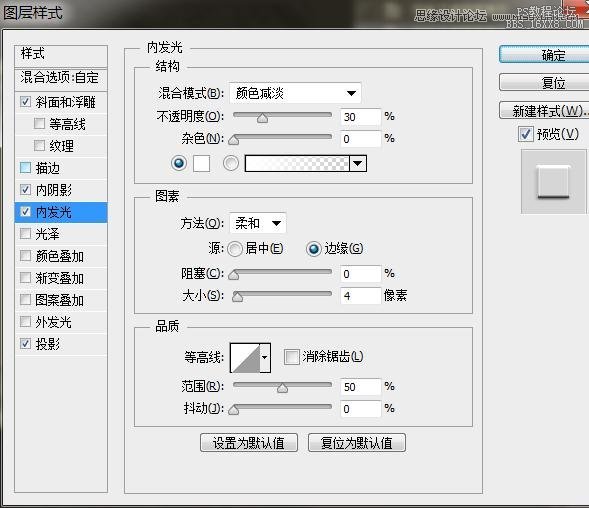This screenshot has height=508, width=589.
Task: Open the gradient bar editor
Action: (x=297, y=163)
